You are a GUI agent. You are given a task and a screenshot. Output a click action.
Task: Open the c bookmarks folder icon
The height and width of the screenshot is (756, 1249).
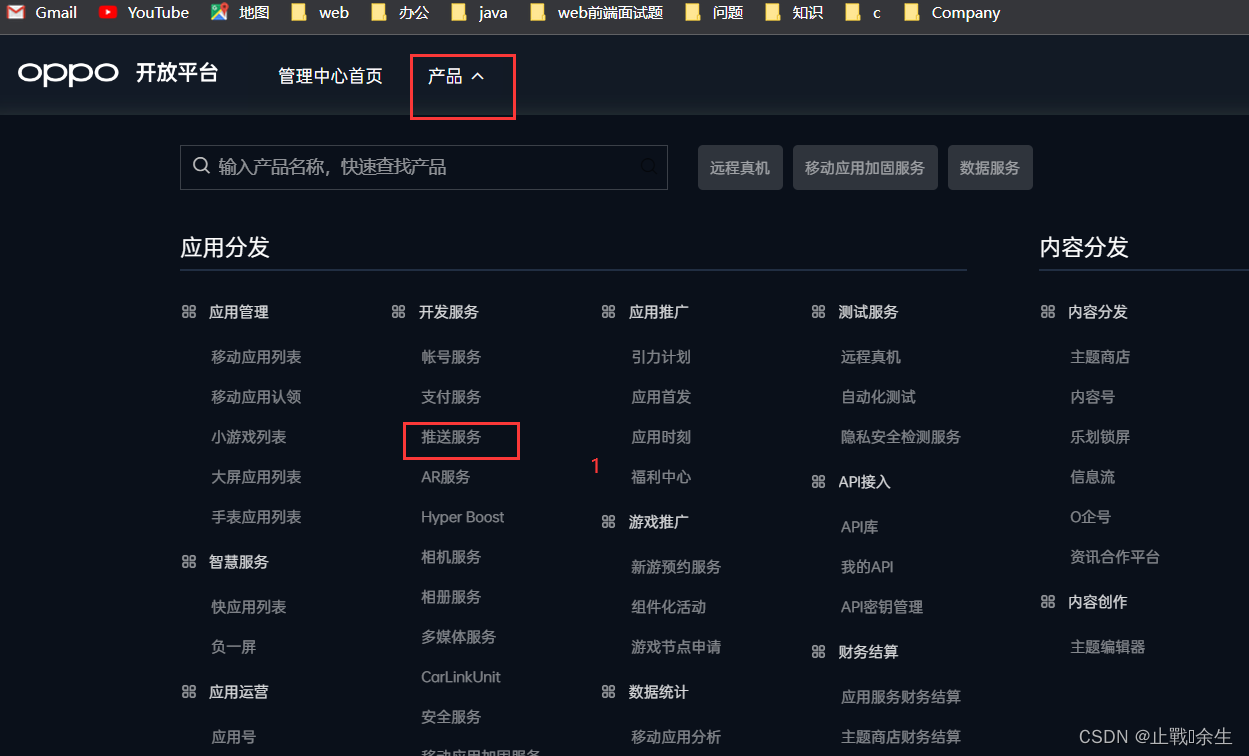click(x=852, y=13)
